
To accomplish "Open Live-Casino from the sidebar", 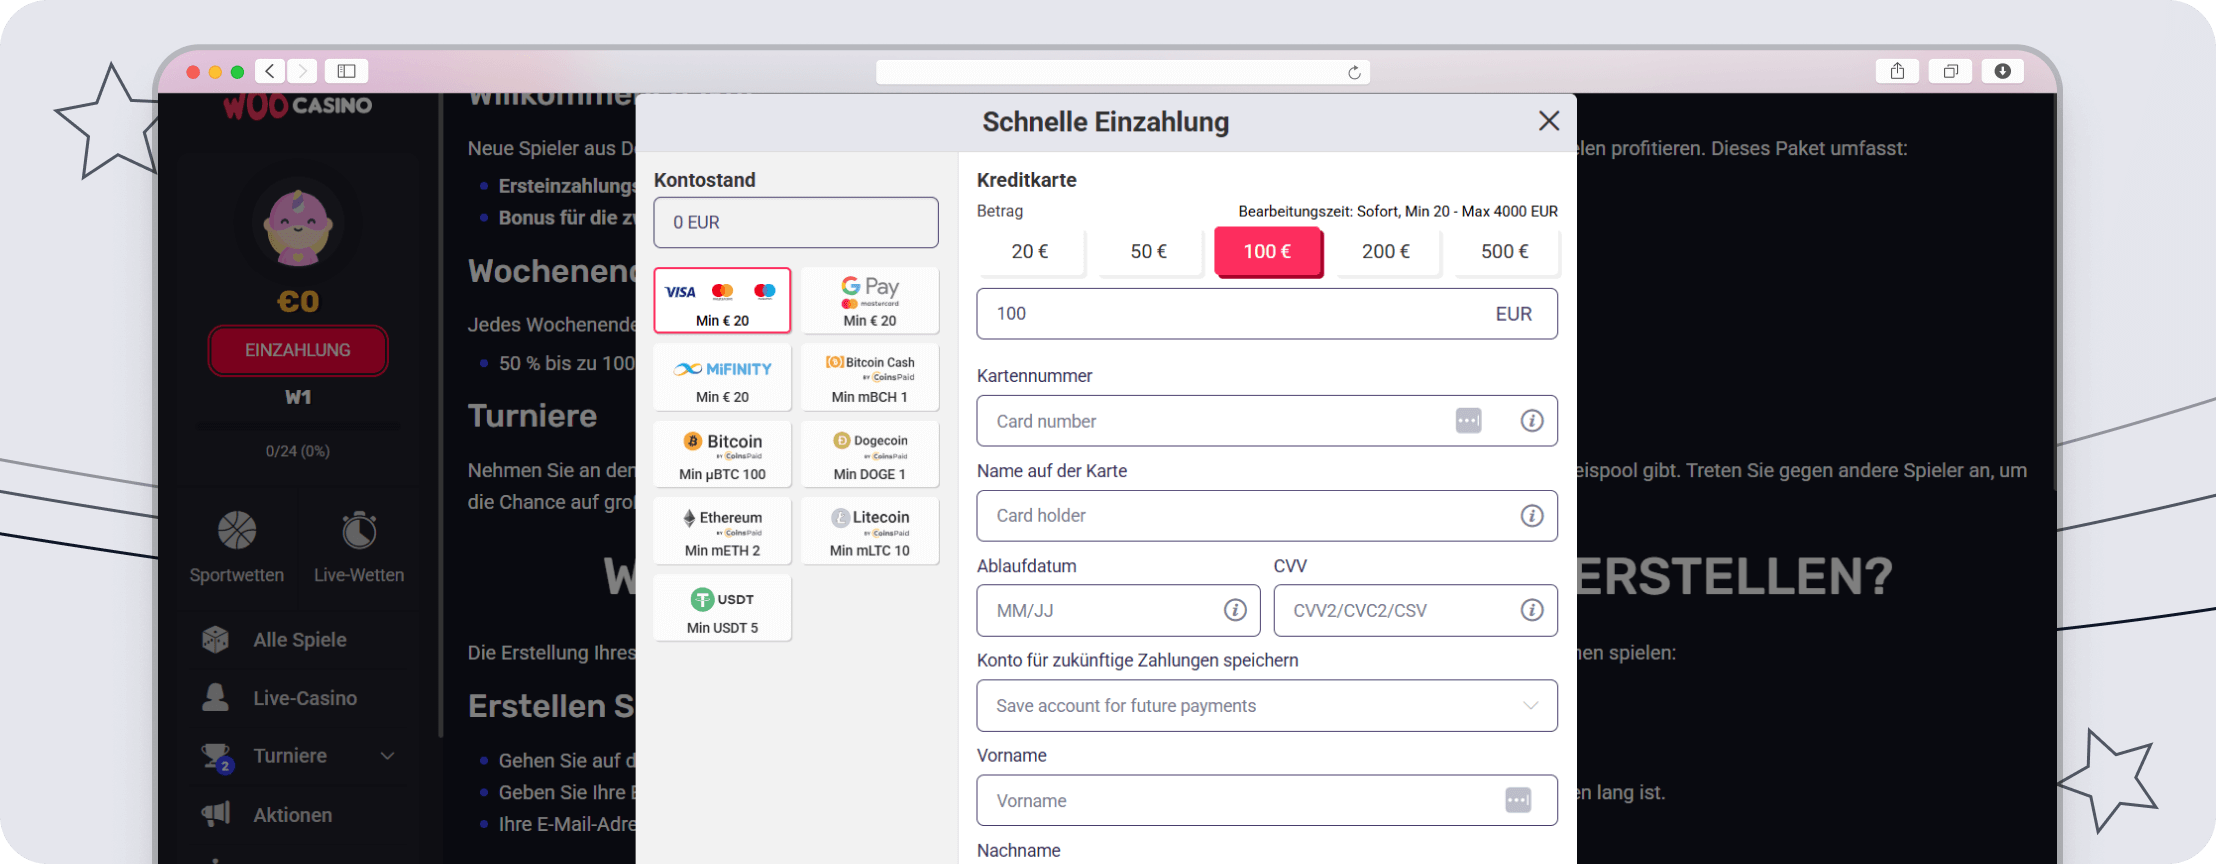I will (x=304, y=698).
